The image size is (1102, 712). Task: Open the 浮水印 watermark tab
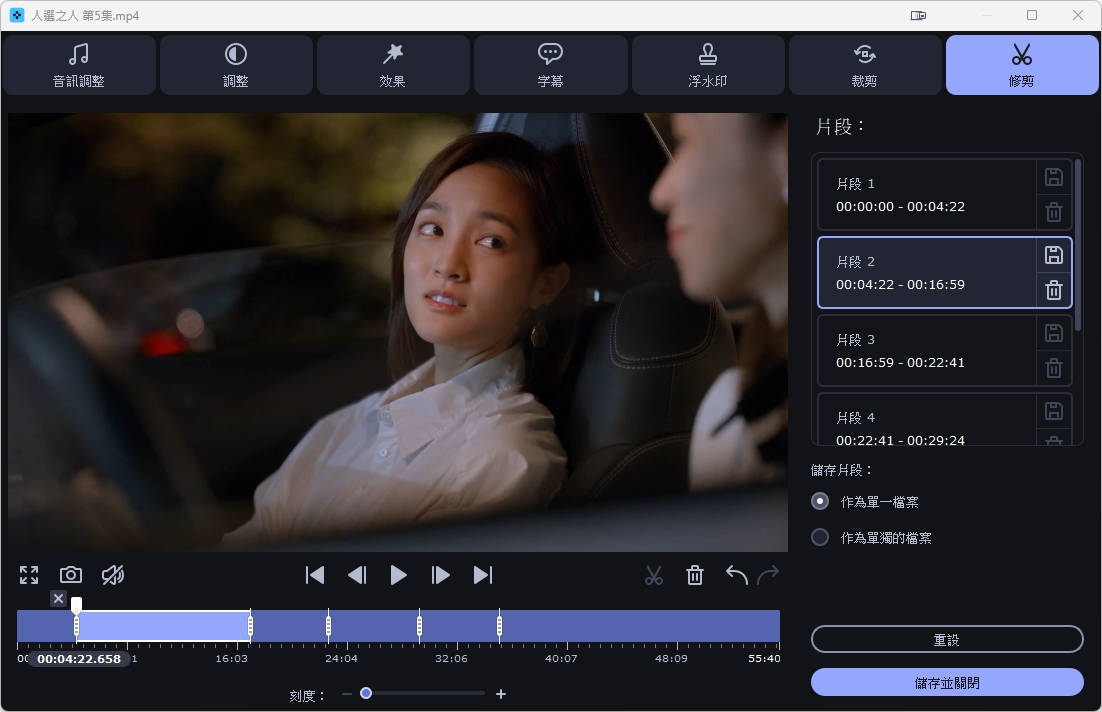point(708,65)
